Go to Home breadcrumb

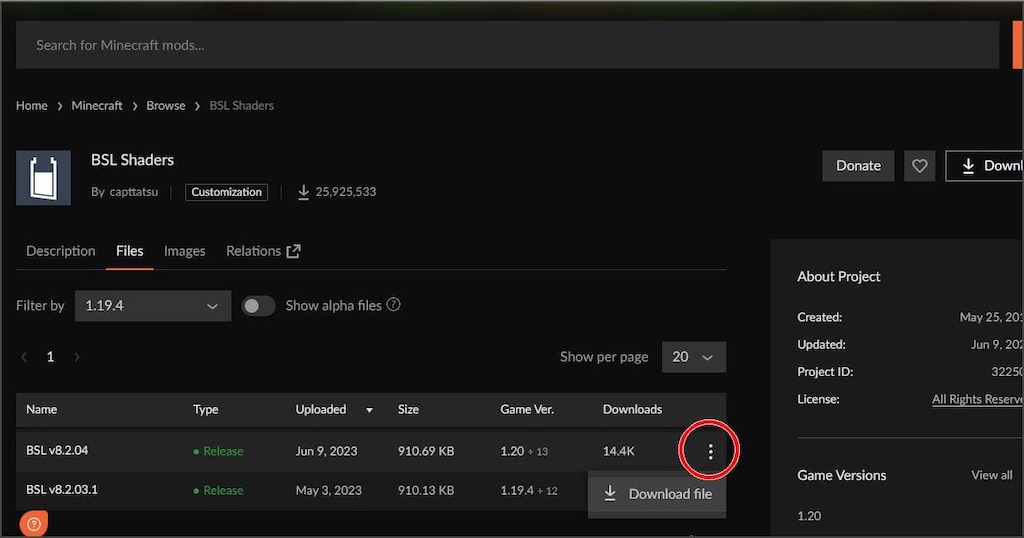[32, 106]
